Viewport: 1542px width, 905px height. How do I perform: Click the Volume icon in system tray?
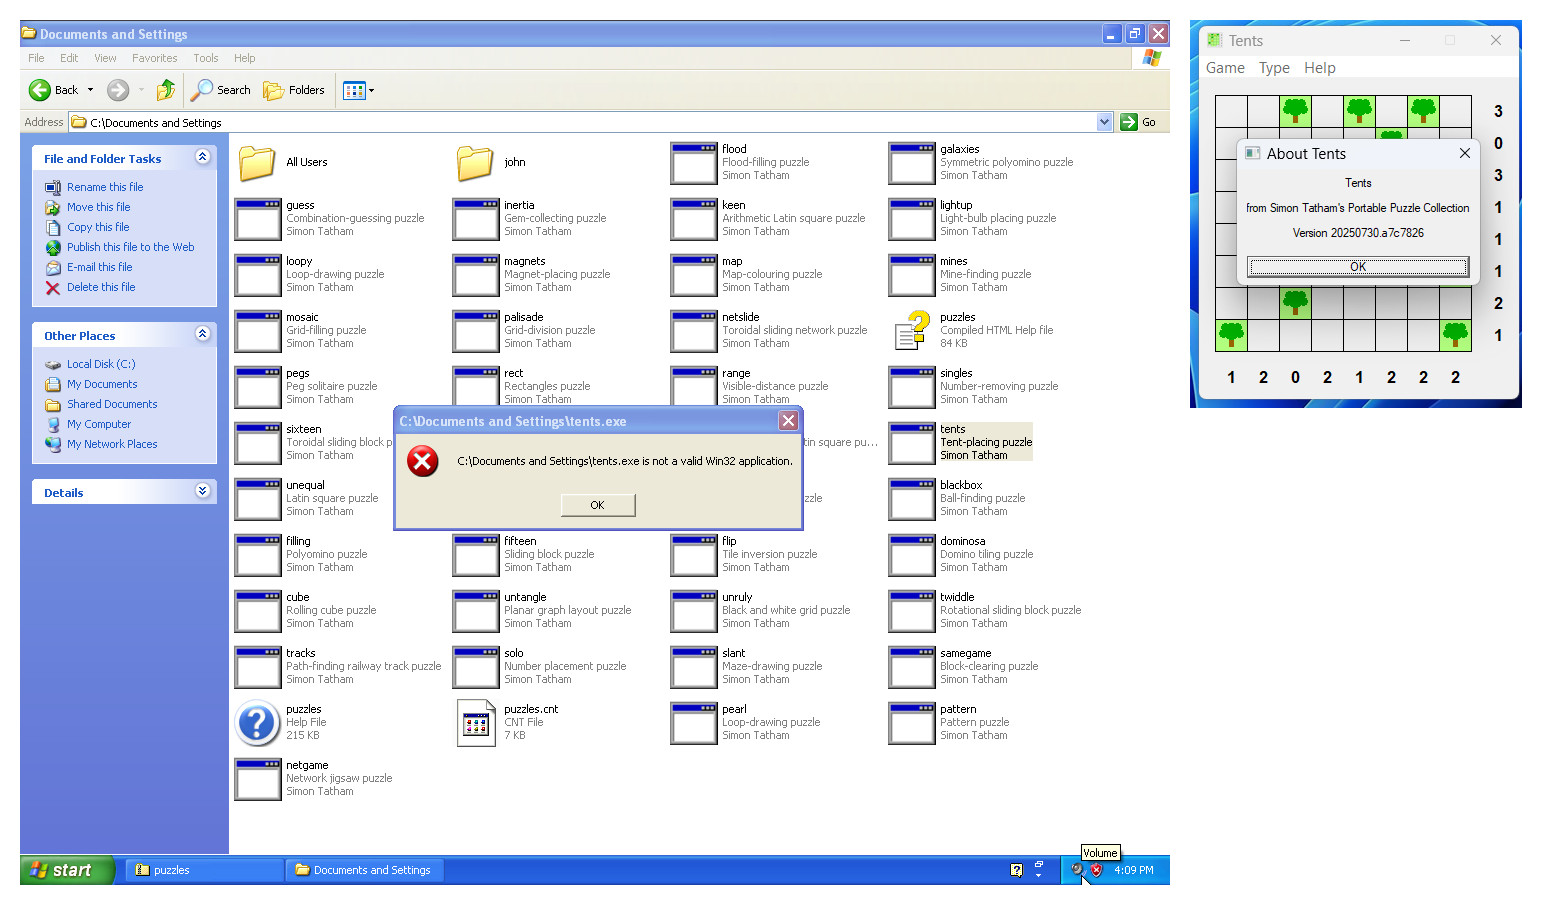tap(1077, 870)
